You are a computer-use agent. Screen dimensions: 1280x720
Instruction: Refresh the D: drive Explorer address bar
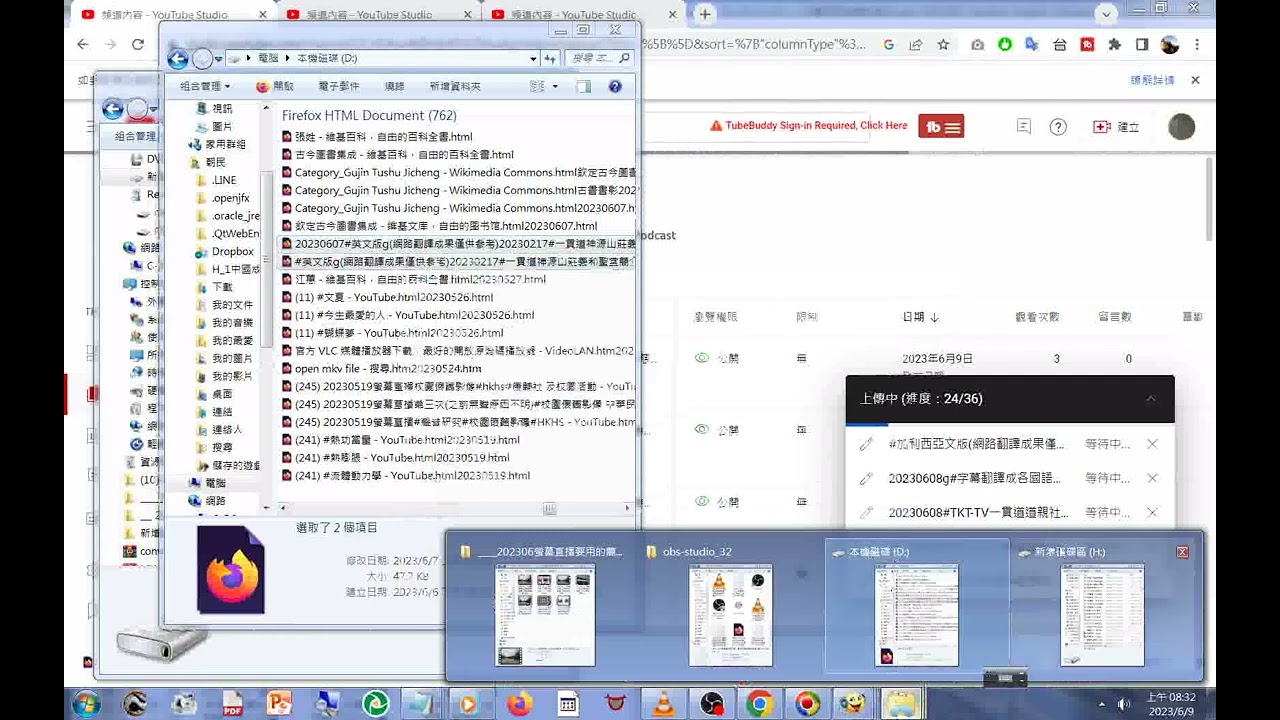click(549, 59)
